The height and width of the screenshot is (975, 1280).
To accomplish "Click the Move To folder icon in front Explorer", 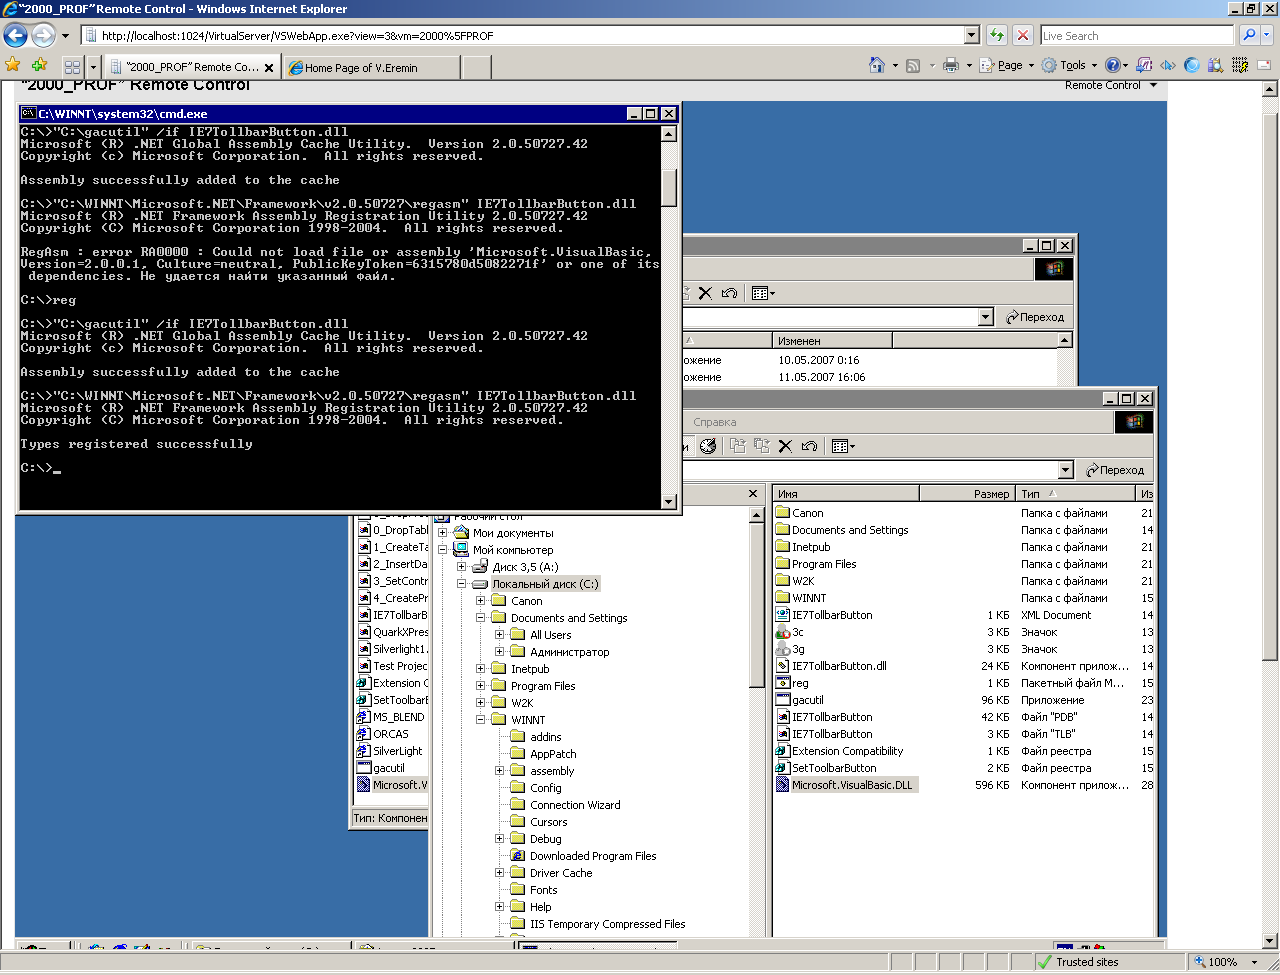I will (738, 446).
